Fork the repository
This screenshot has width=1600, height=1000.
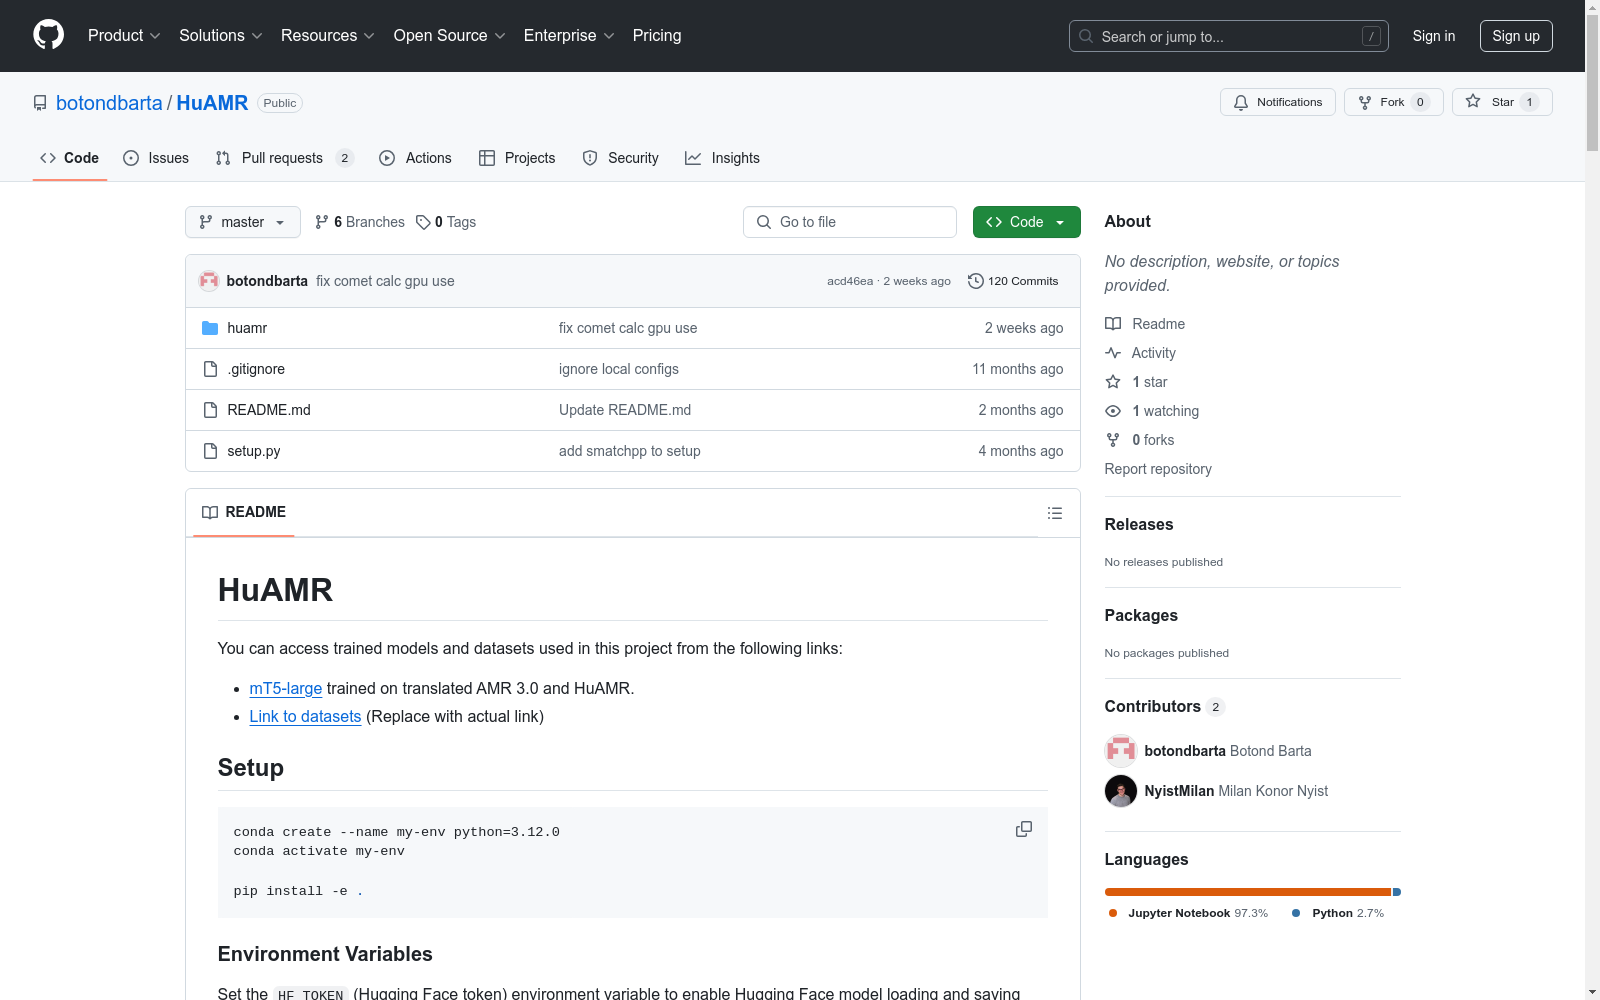1394,102
